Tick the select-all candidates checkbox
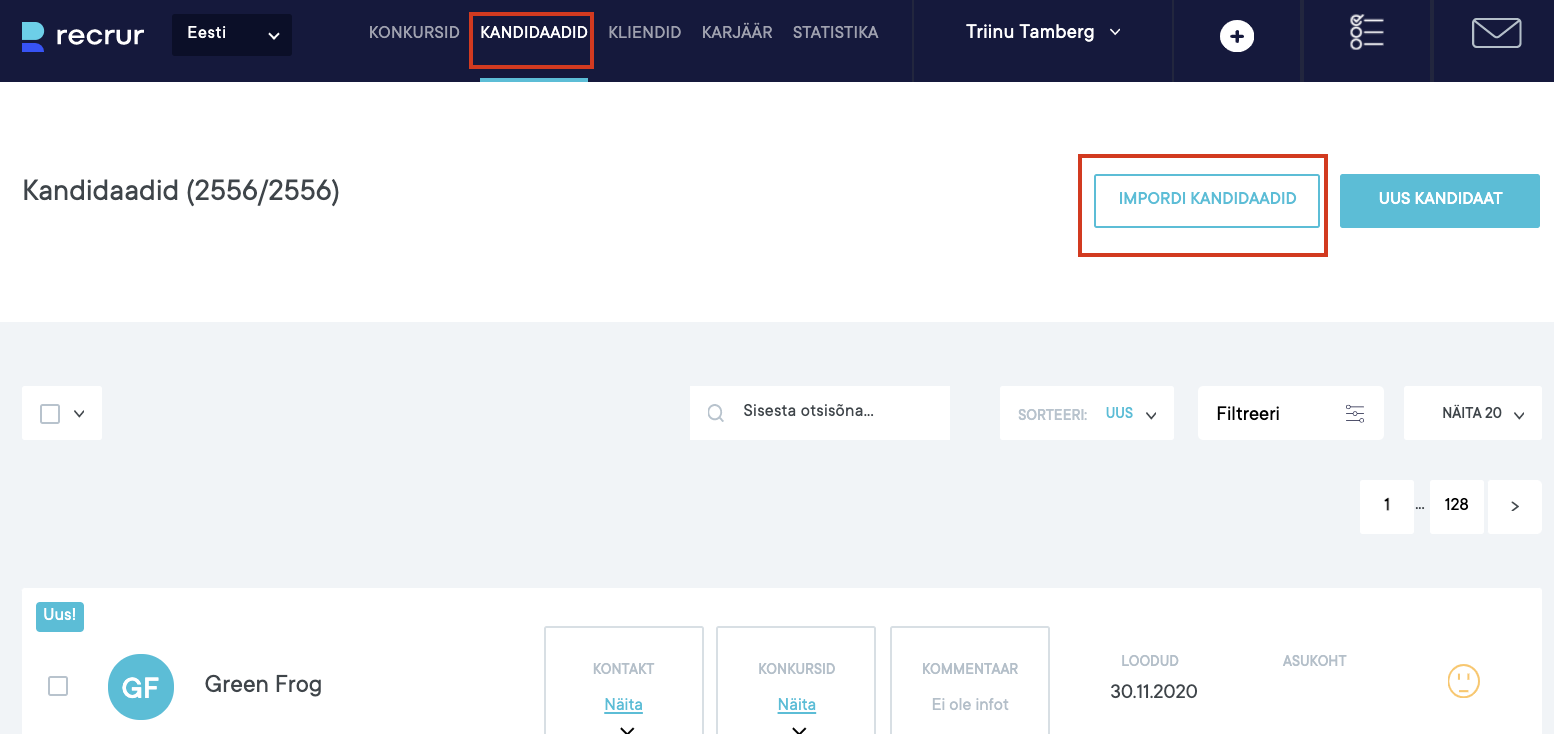Viewport: 1554px width, 734px height. [50, 414]
